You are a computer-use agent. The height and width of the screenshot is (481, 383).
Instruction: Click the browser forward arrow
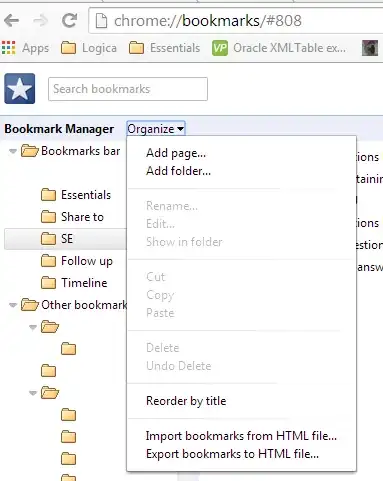point(41,21)
